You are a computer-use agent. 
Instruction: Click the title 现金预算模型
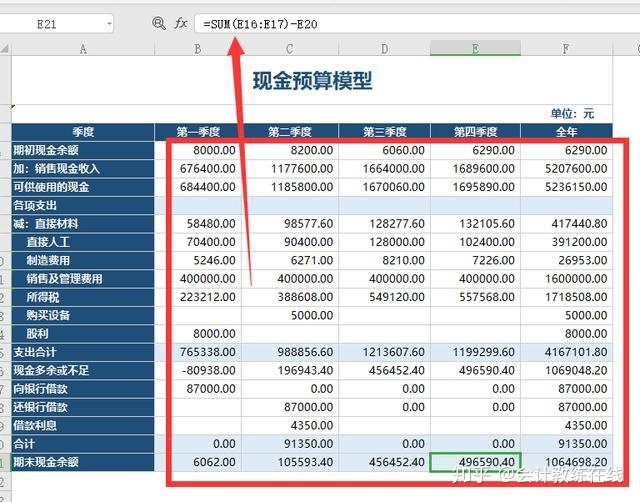click(312, 80)
